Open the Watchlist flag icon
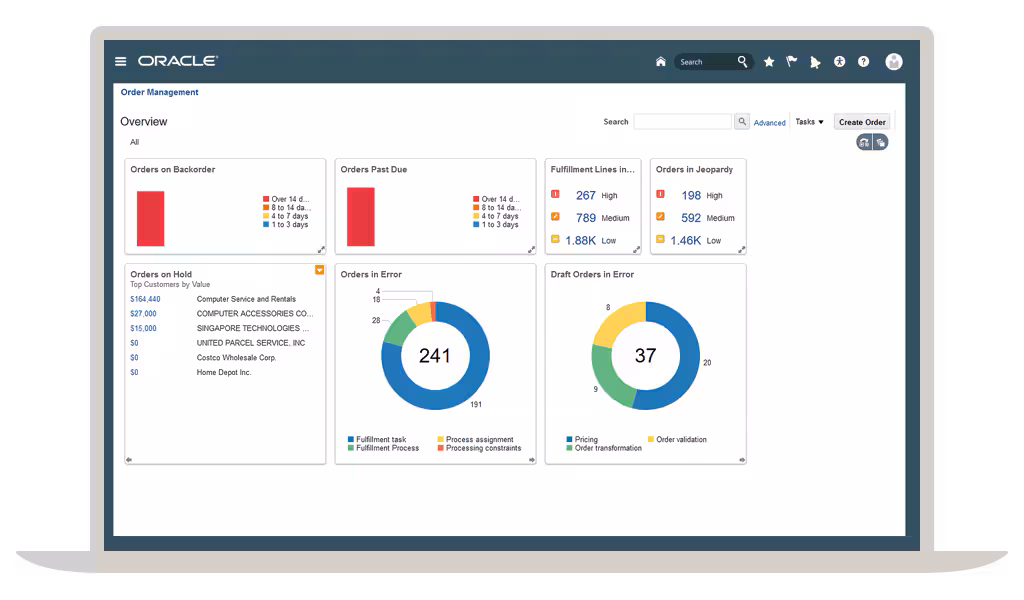The width and height of the screenshot is (1024, 600). tap(792, 61)
